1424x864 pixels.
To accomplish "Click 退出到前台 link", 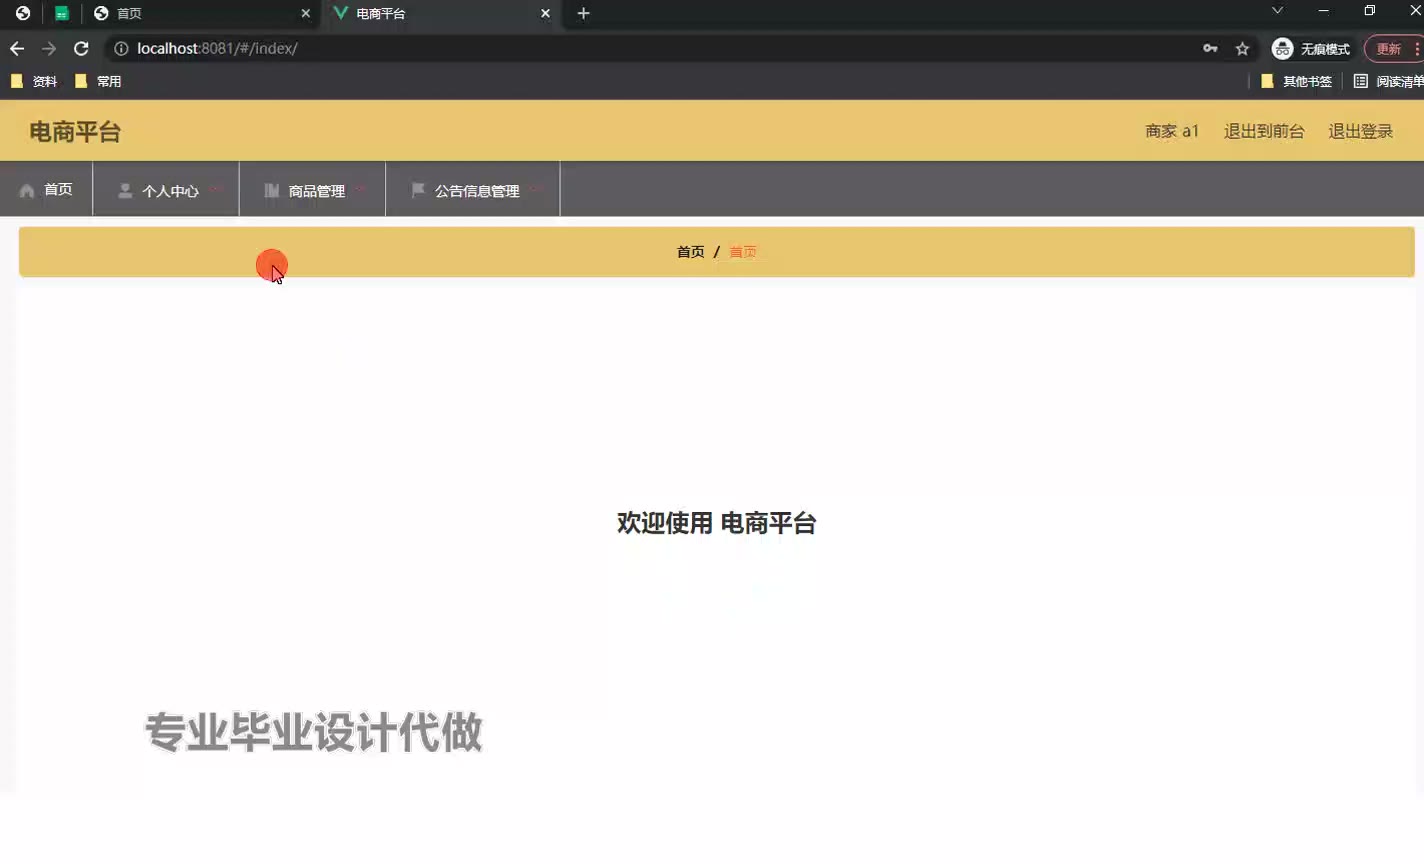I will click(1264, 131).
